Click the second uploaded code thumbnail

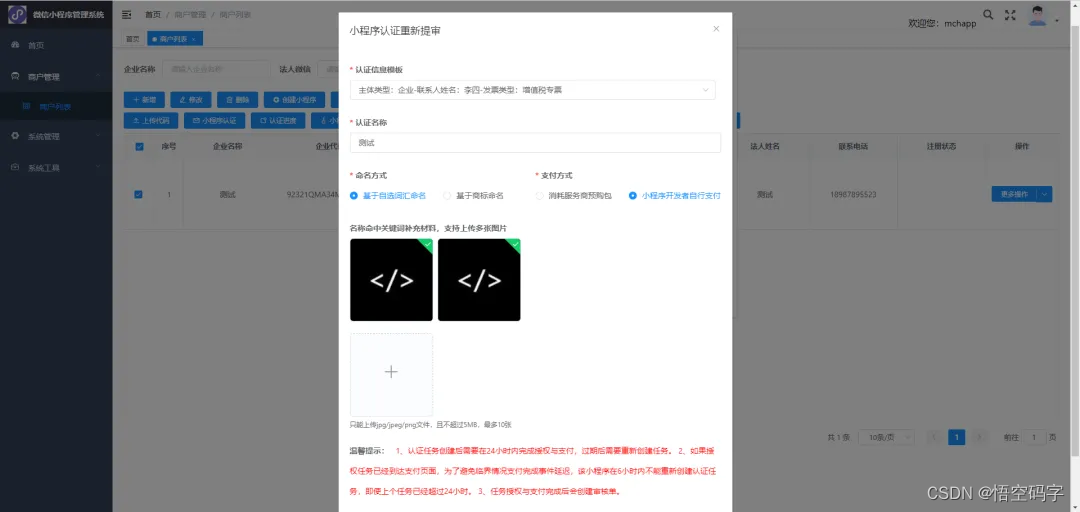point(479,280)
